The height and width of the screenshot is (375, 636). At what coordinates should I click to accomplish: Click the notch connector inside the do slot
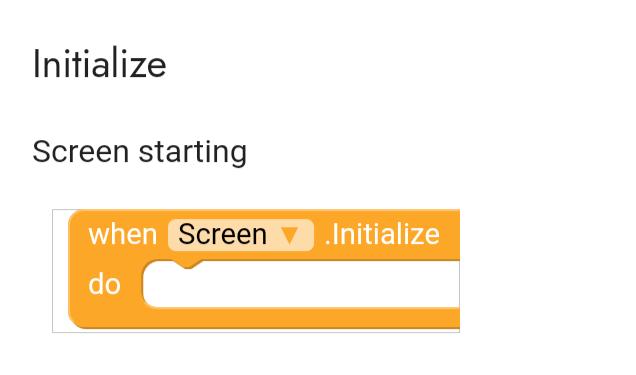point(187,264)
